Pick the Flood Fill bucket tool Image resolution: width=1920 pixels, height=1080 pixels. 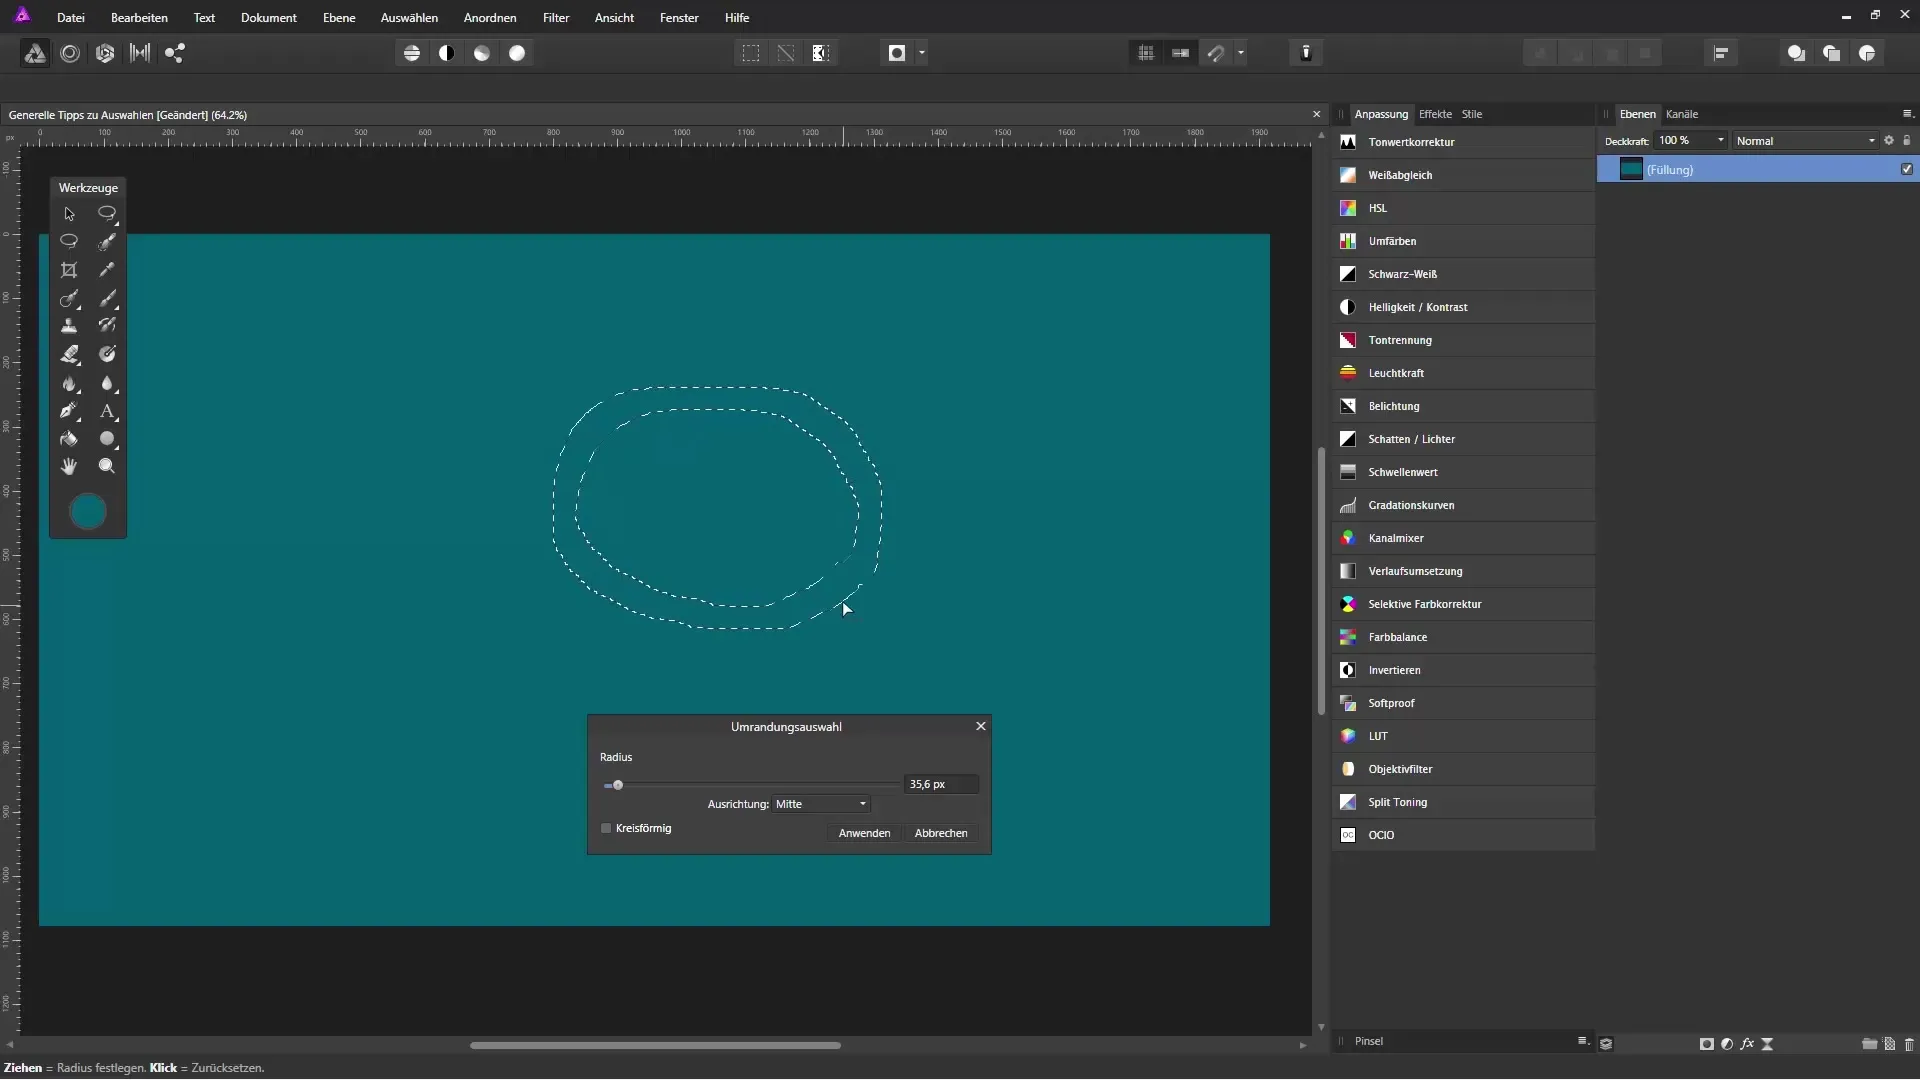pos(69,439)
